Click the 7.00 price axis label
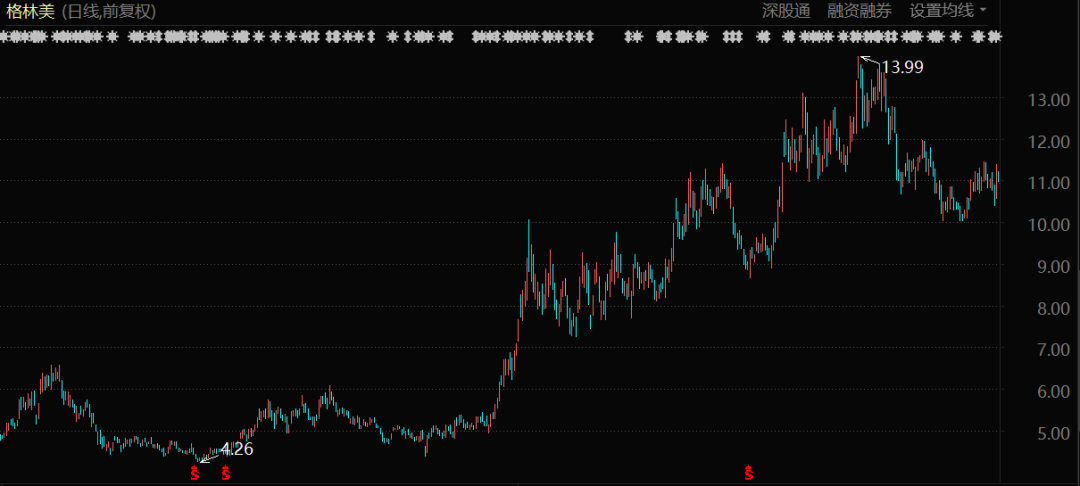Image resolution: width=1080 pixels, height=486 pixels. (1052, 350)
